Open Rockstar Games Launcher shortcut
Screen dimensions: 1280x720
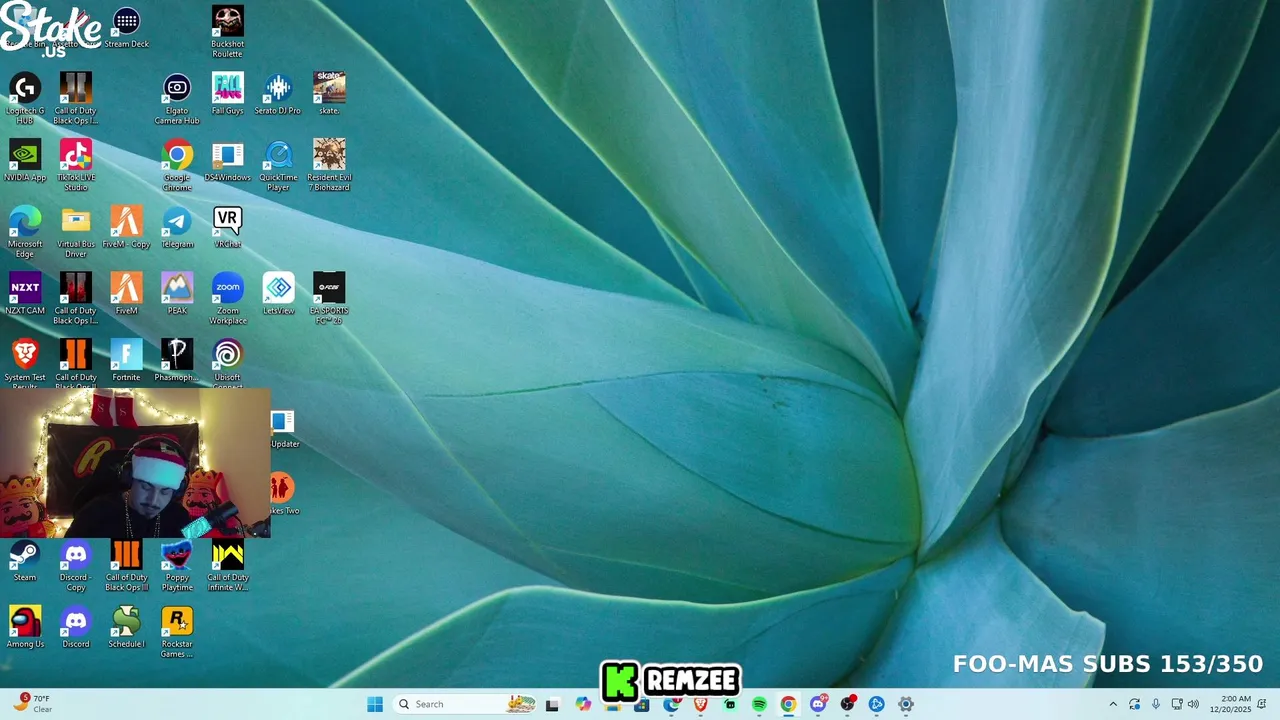pyautogui.click(x=177, y=633)
